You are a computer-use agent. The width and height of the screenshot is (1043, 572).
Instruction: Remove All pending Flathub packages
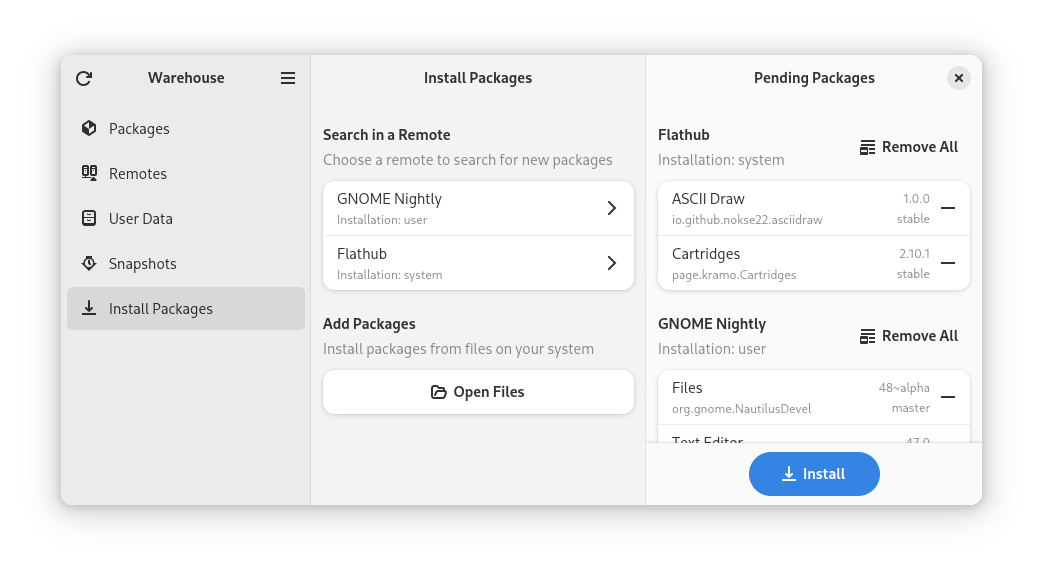tap(908, 147)
